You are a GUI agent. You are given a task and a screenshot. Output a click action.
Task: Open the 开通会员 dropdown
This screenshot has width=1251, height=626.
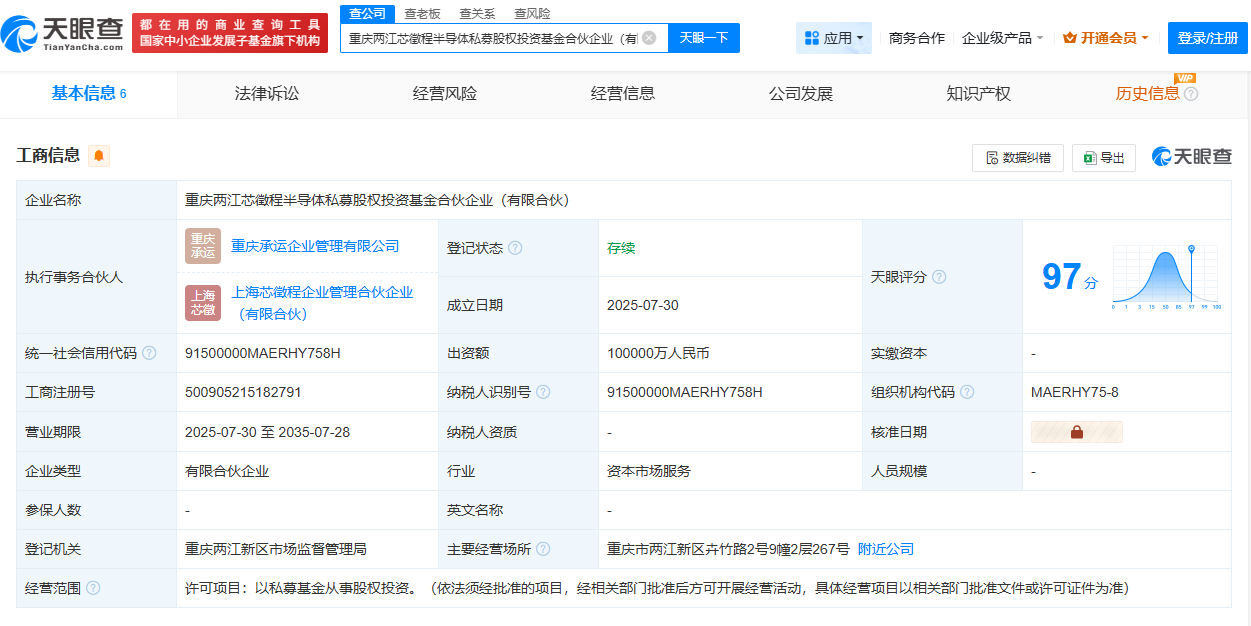[1105, 38]
